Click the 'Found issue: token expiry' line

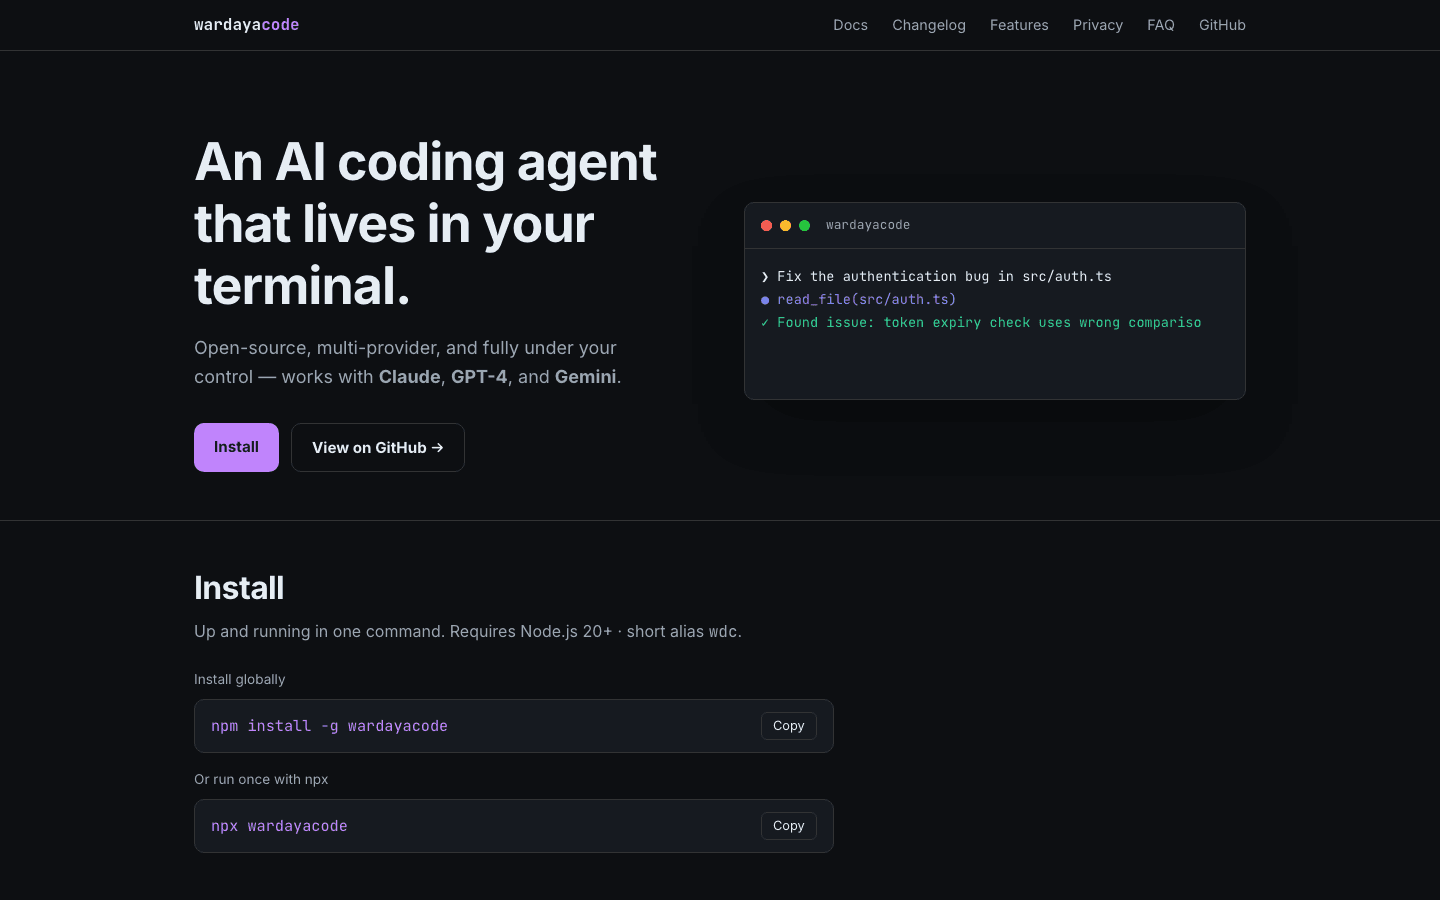tap(981, 322)
